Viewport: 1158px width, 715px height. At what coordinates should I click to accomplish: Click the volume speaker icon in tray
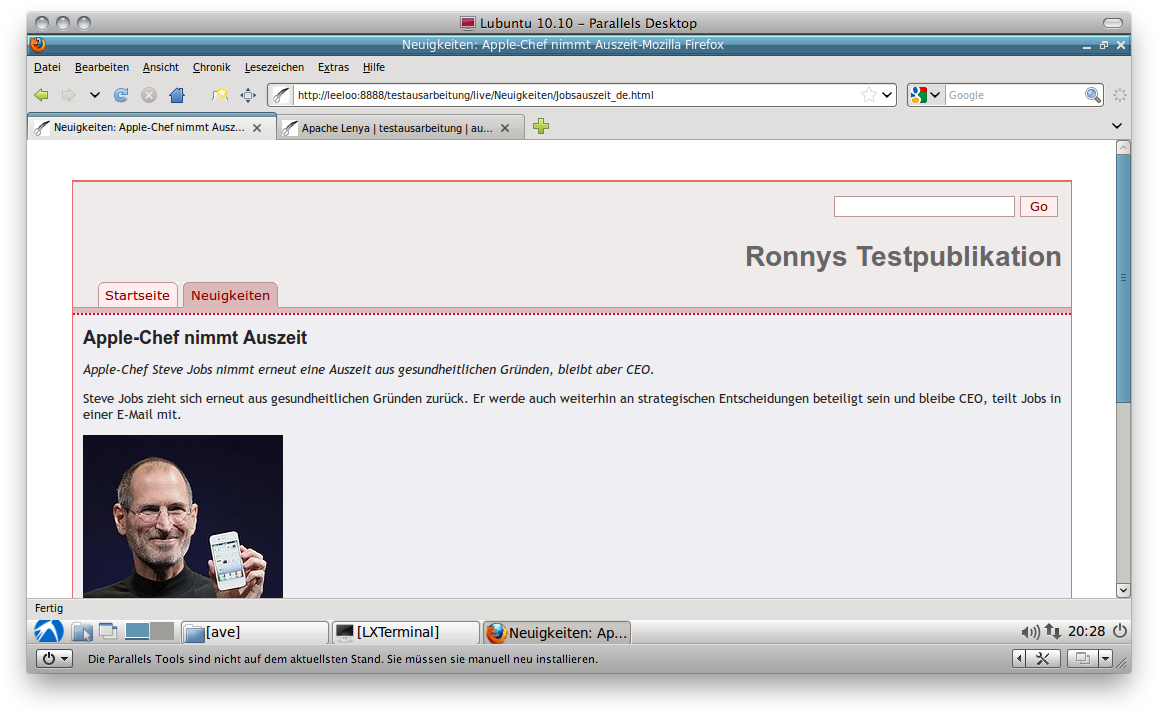click(x=1030, y=632)
